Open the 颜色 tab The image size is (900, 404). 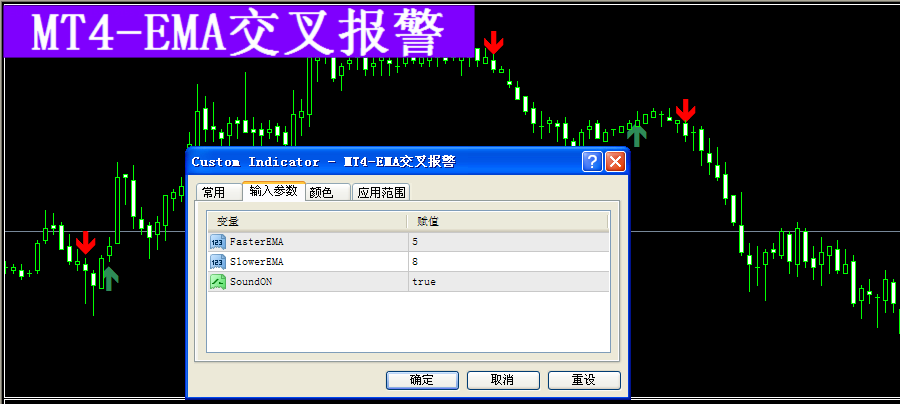pyautogui.click(x=328, y=192)
